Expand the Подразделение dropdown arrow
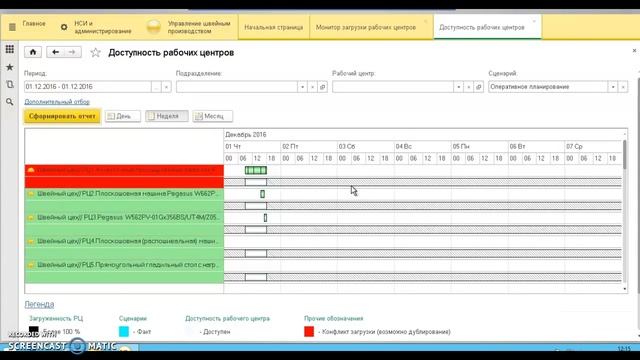The height and width of the screenshot is (360, 640). (302, 87)
